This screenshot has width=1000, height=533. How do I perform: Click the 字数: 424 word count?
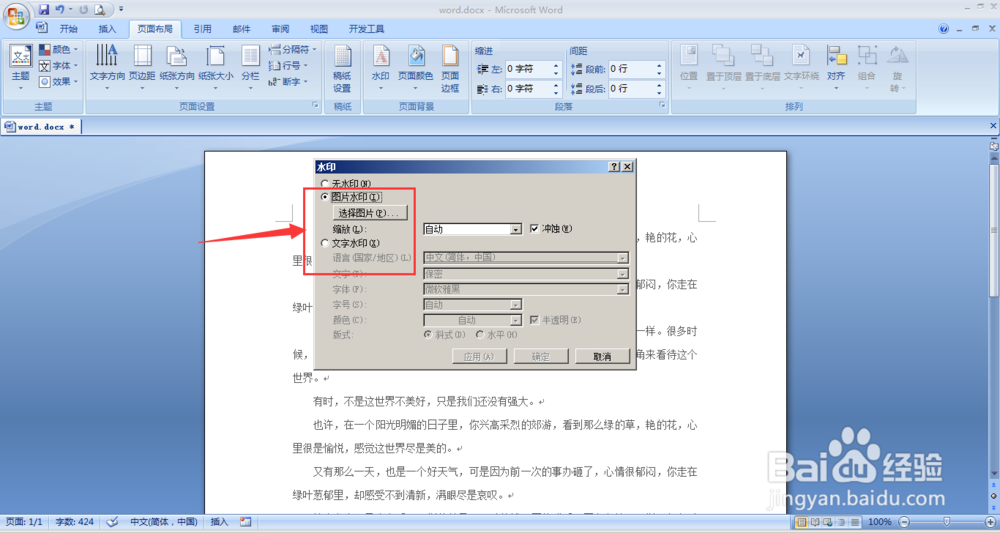pos(75,522)
